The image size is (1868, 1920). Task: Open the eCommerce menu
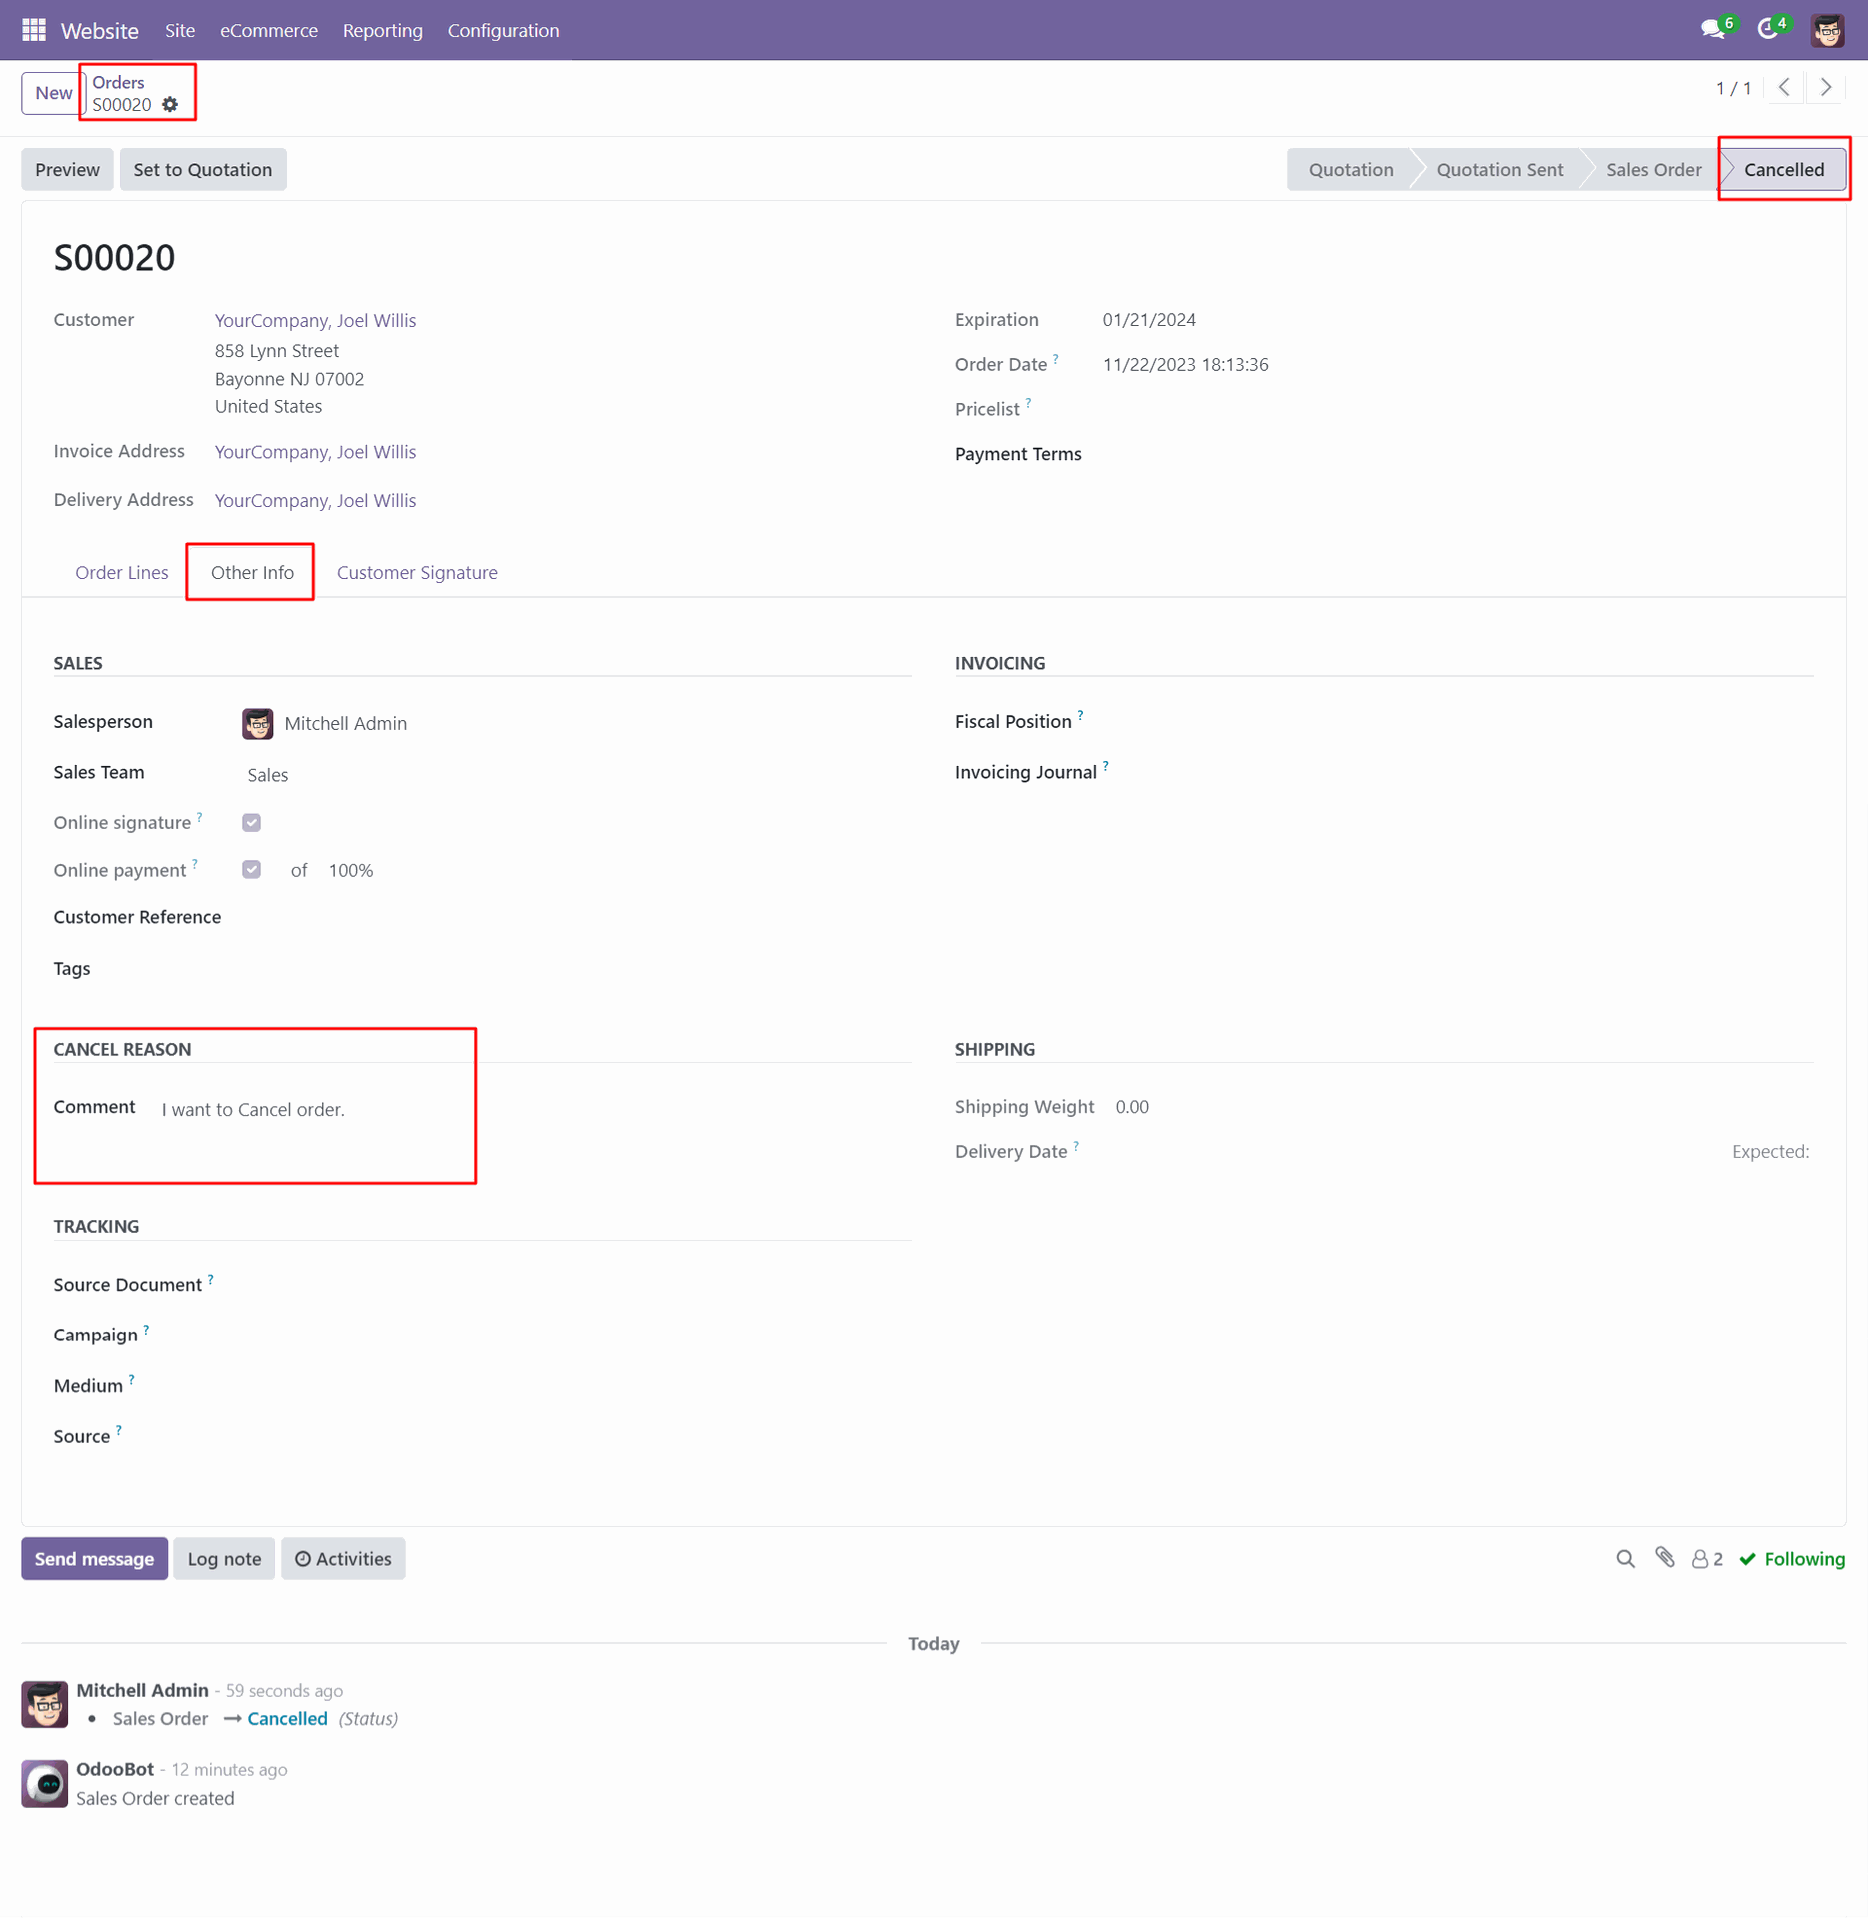[268, 30]
